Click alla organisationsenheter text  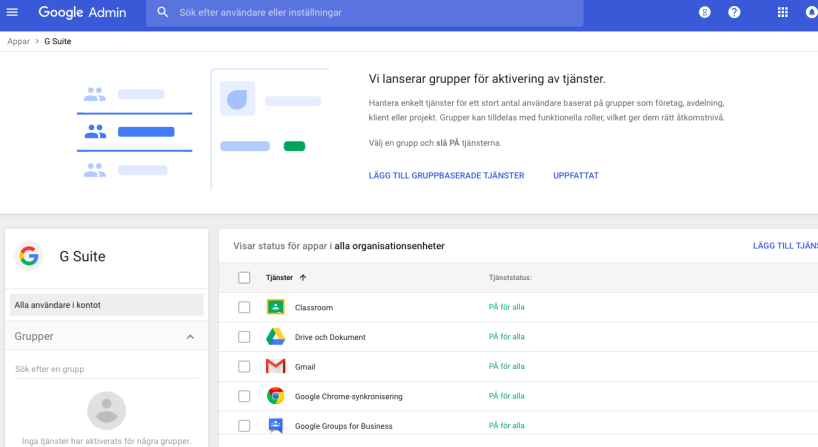(389, 246)
